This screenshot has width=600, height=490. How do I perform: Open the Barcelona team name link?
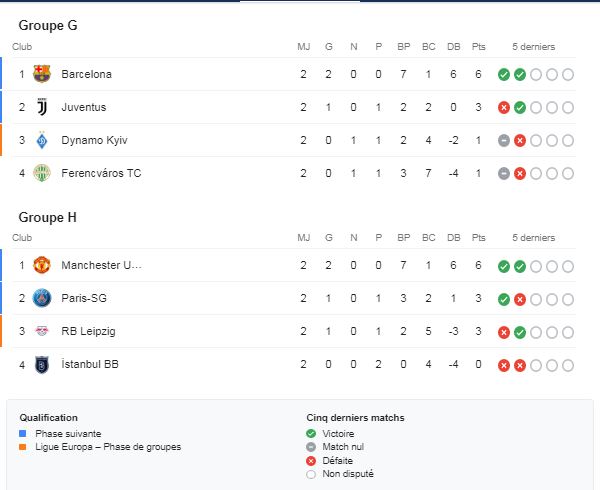point(86,74)
